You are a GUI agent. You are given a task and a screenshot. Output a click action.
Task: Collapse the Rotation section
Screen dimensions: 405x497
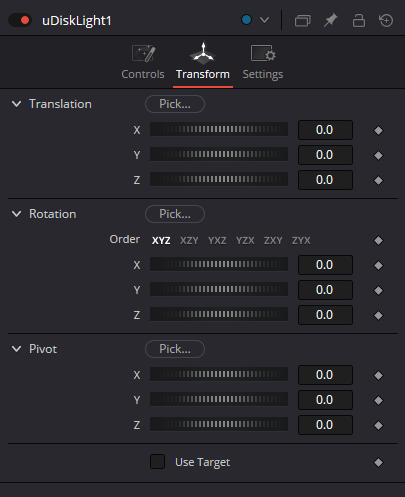pos(16,214)
